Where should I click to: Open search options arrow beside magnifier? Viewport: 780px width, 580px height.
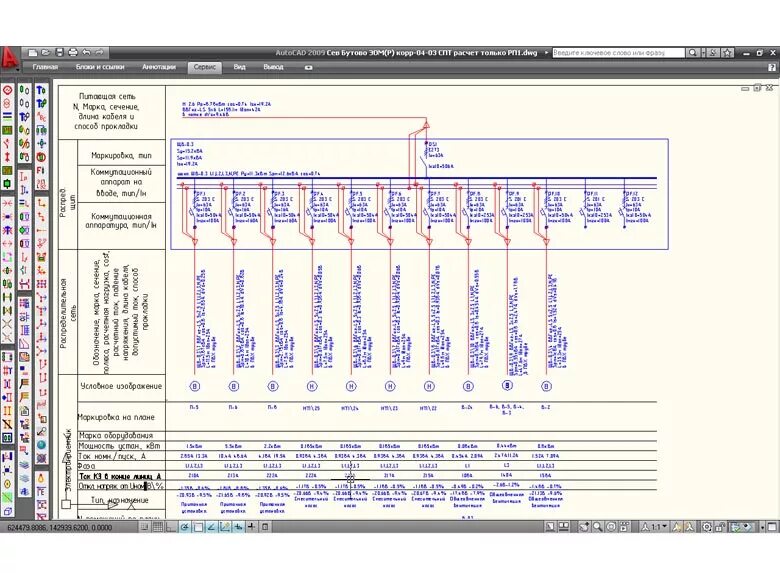pos(702,52)
